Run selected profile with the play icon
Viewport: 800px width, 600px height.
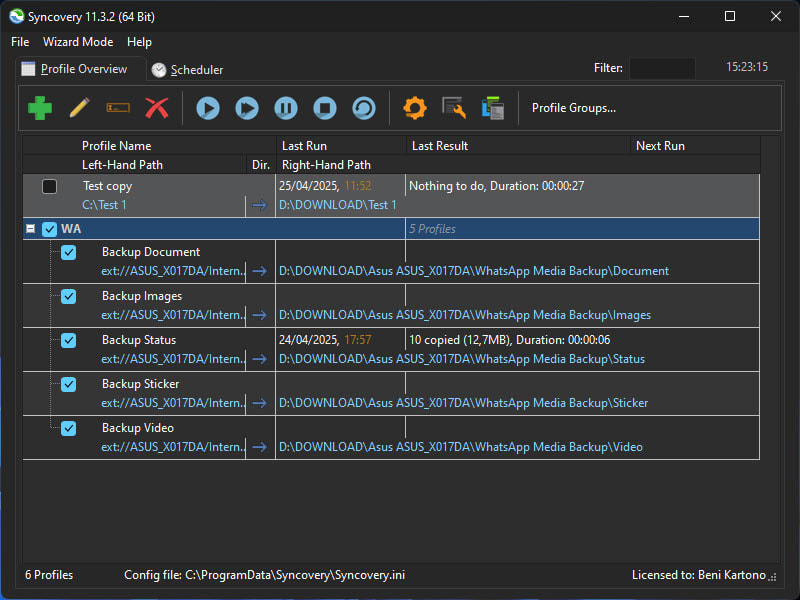pyautogui.click(x=208, y=108)
